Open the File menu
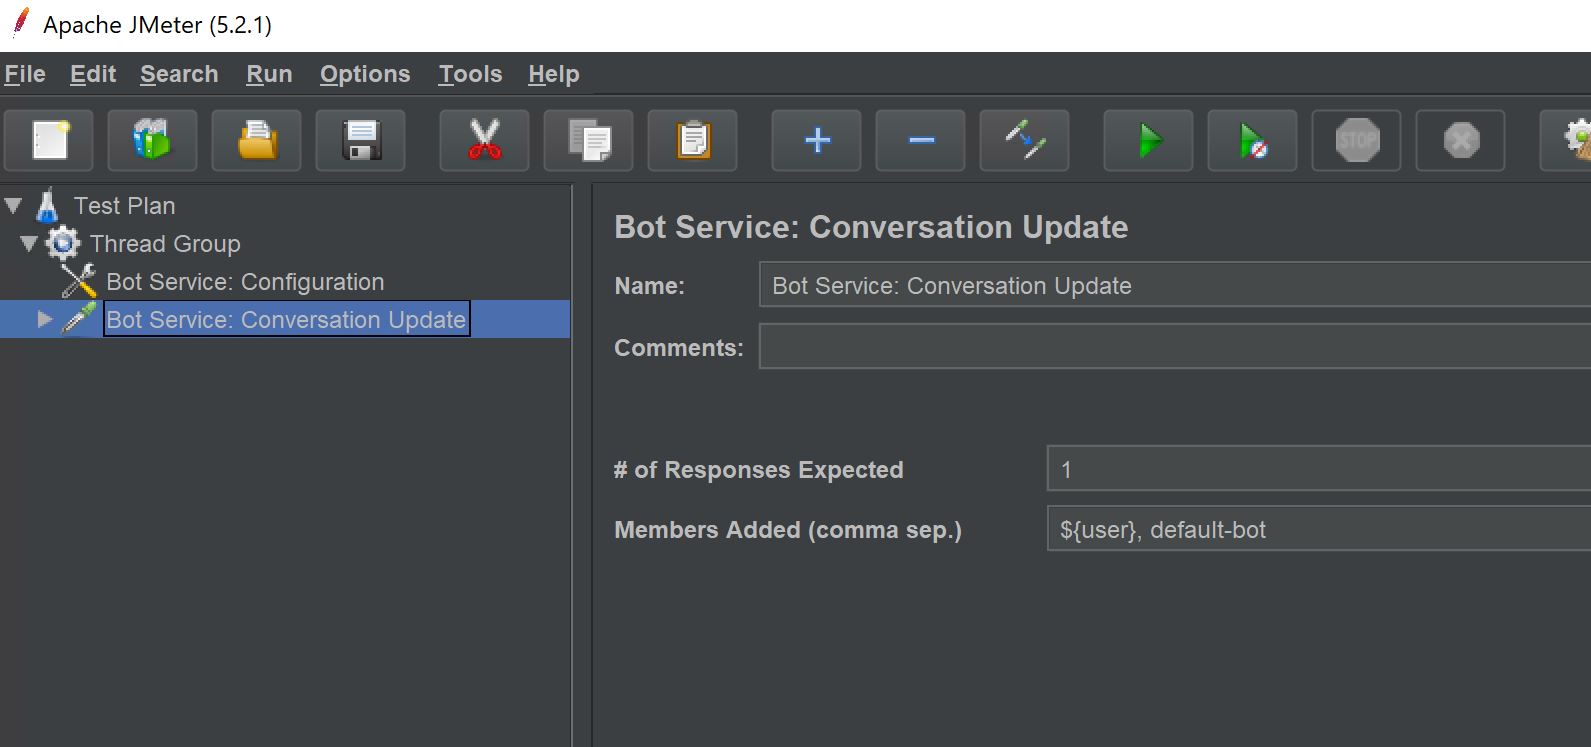Viewport: 1591px width, 747px height. [25, 74]
